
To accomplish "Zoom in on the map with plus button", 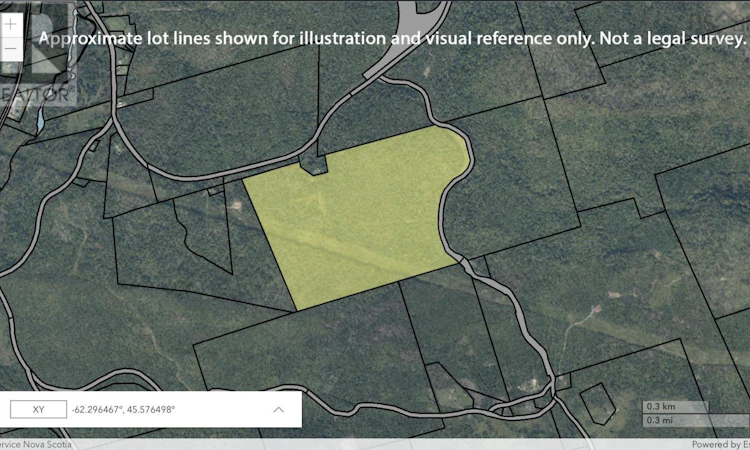I will [x=11, y=24].
